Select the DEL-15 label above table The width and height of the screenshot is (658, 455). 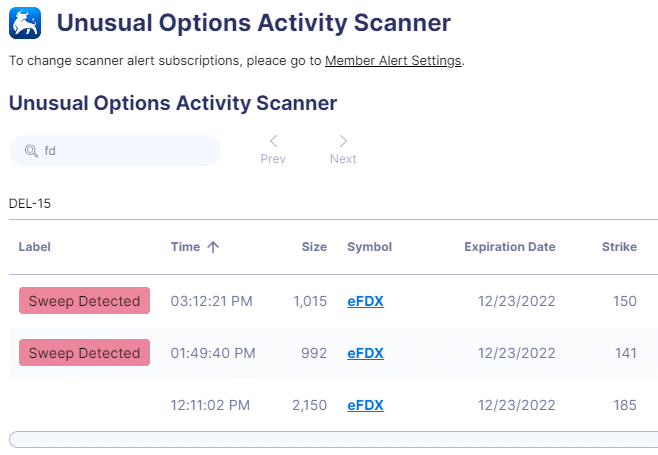point(30,204)
